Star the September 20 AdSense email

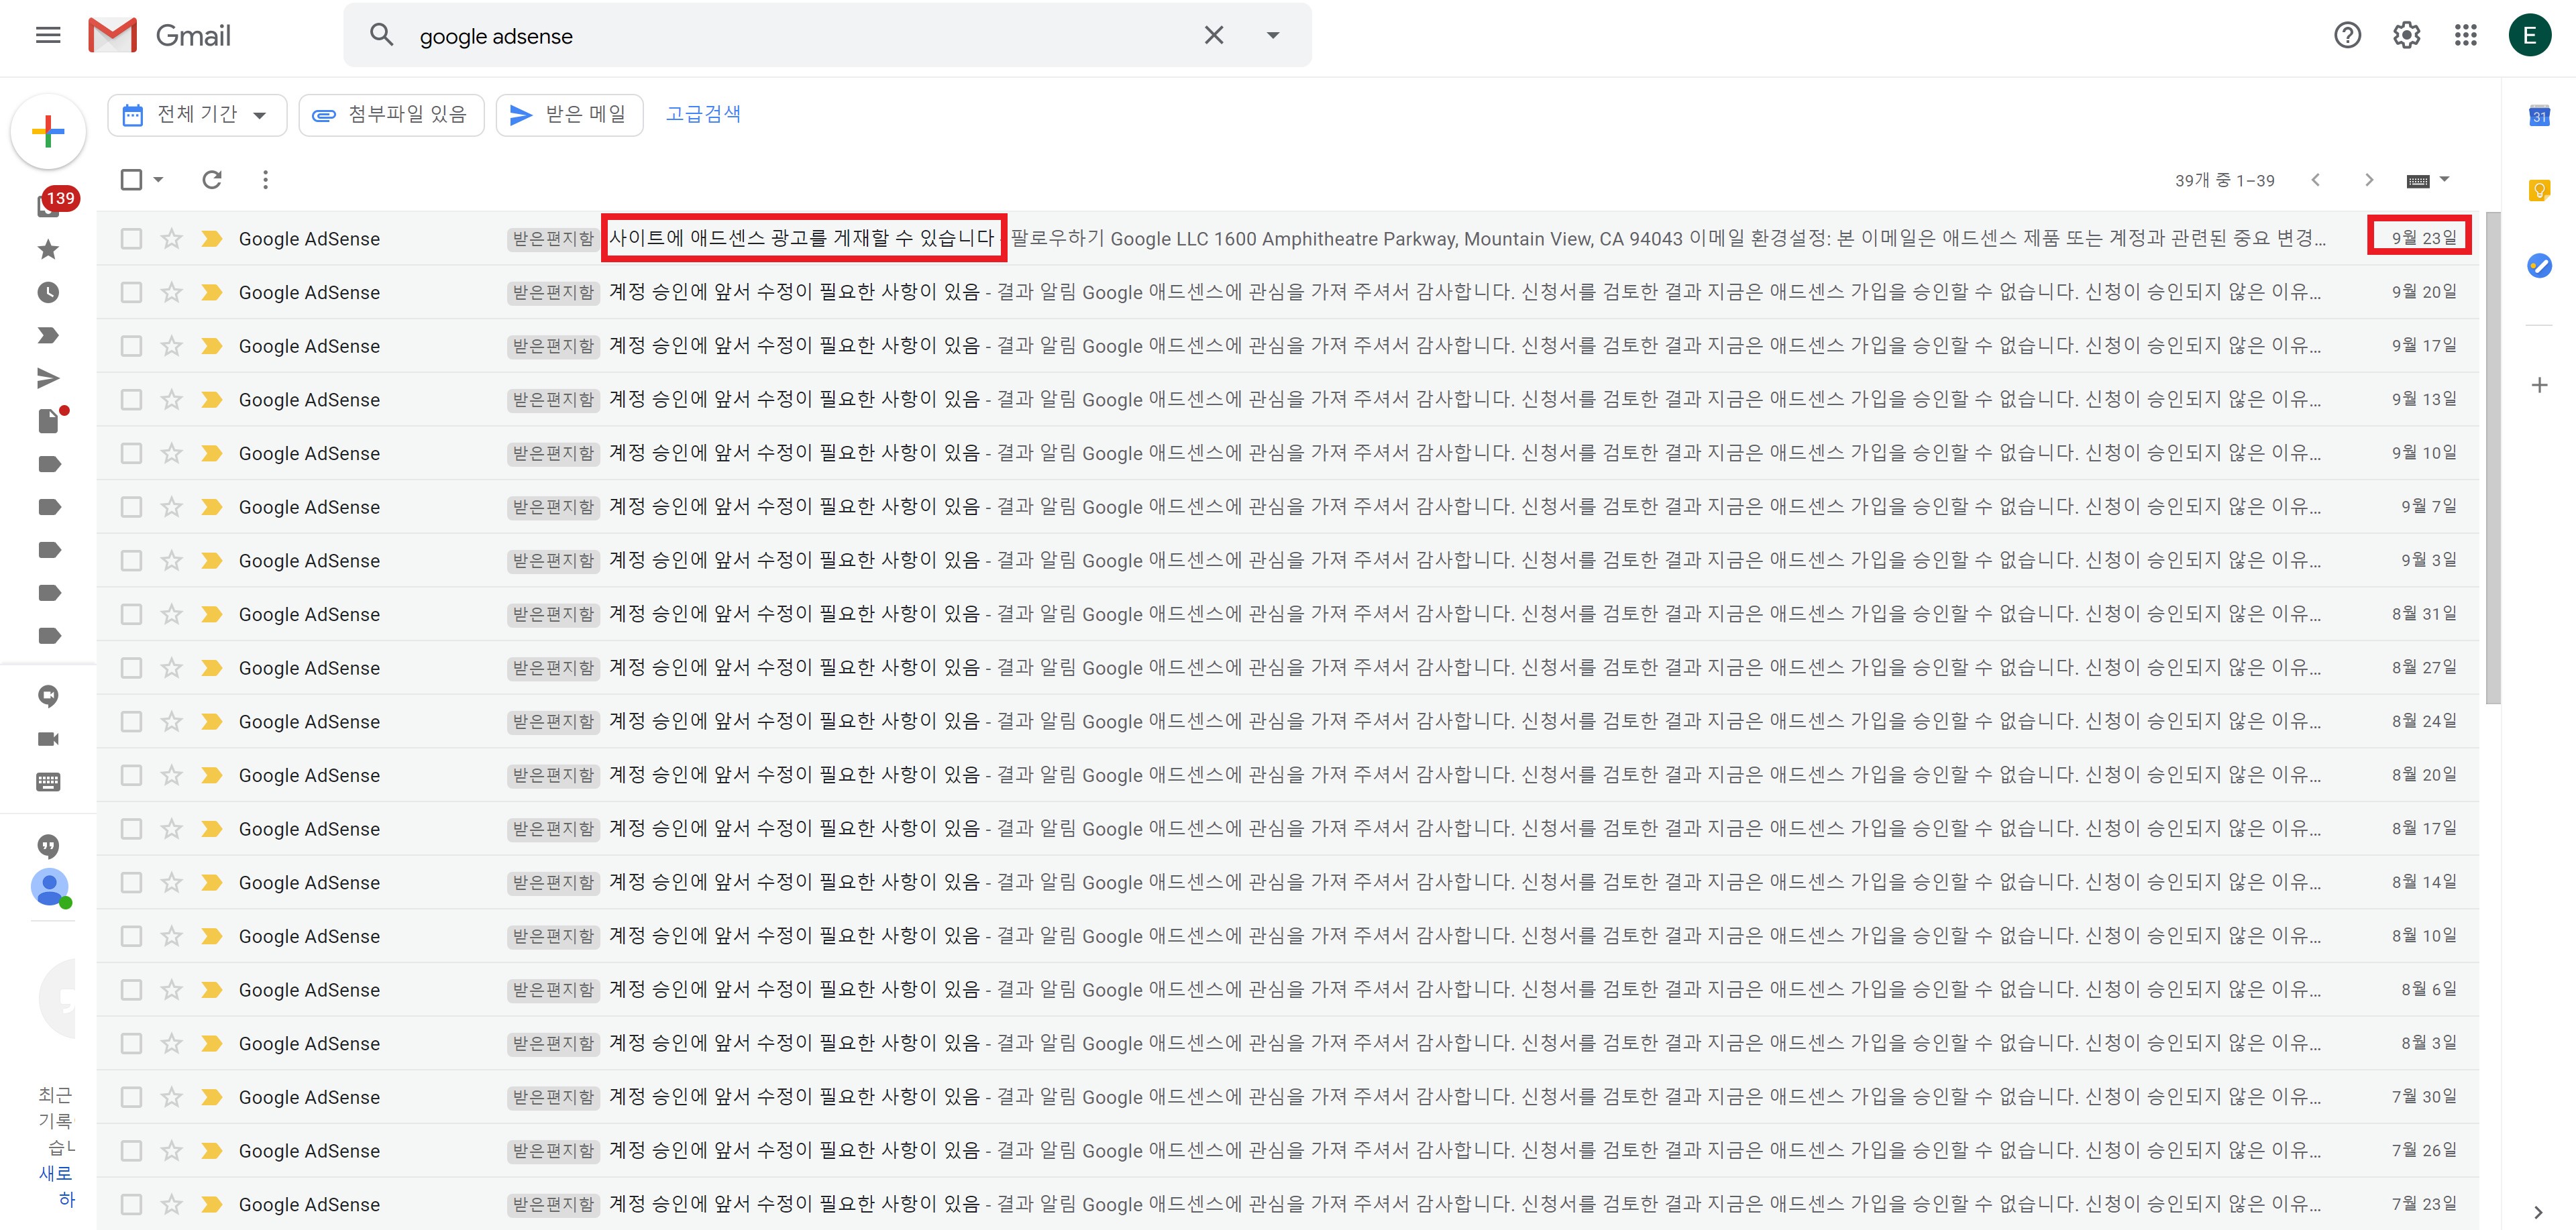(x=172, y=292)
